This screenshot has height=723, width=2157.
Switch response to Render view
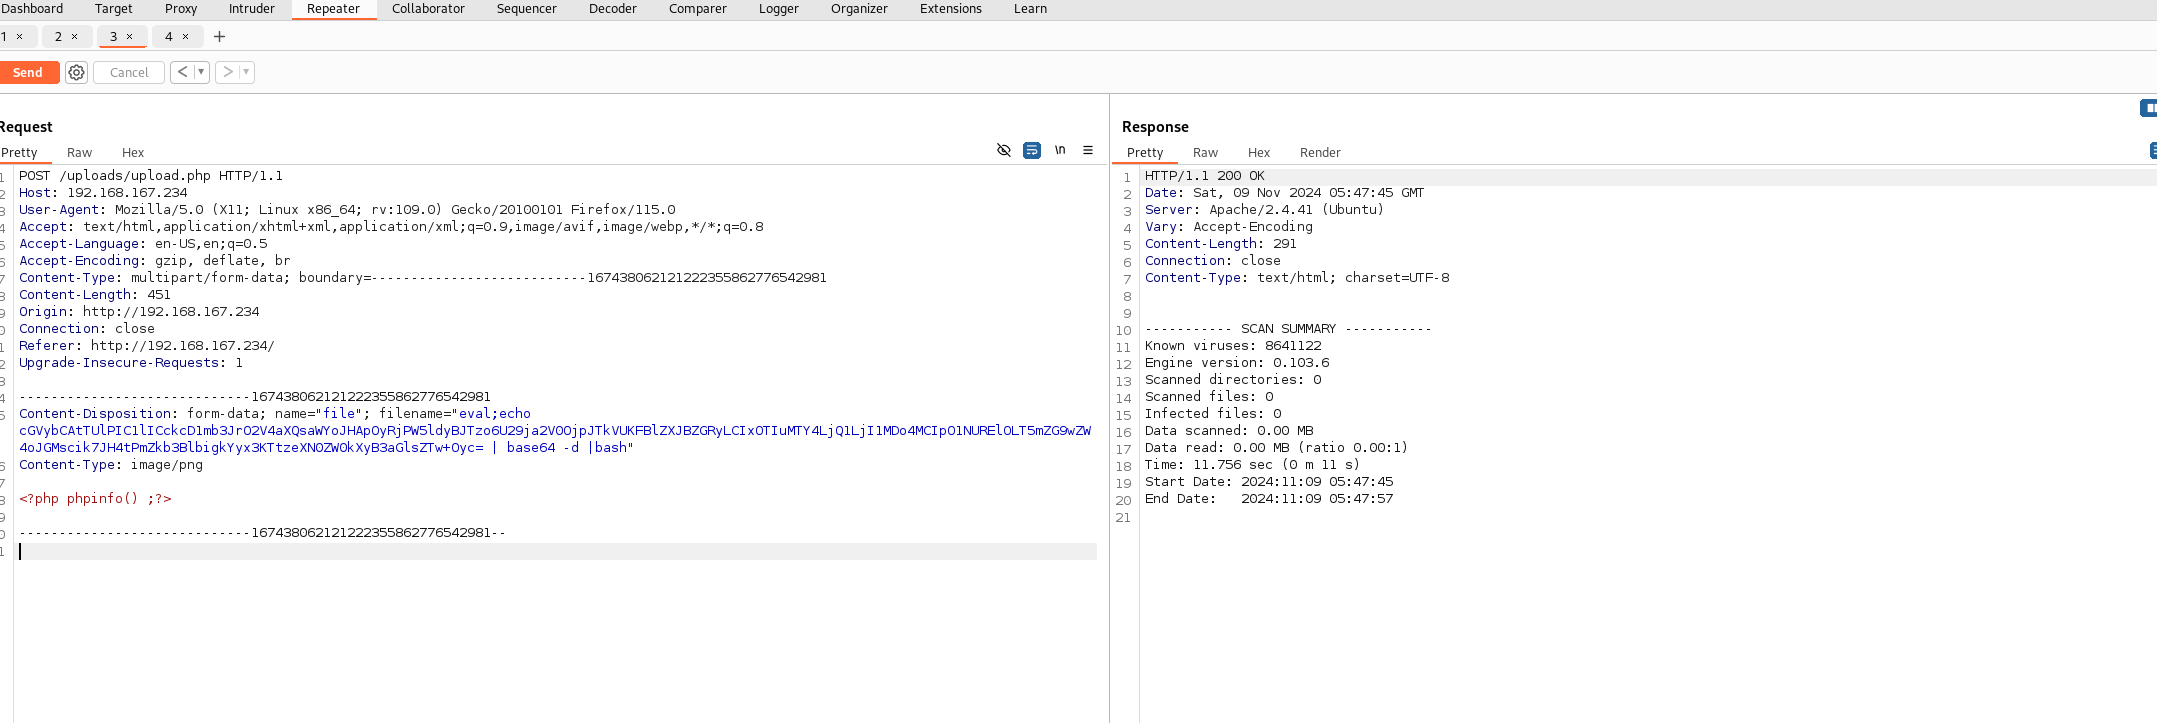1320,153
